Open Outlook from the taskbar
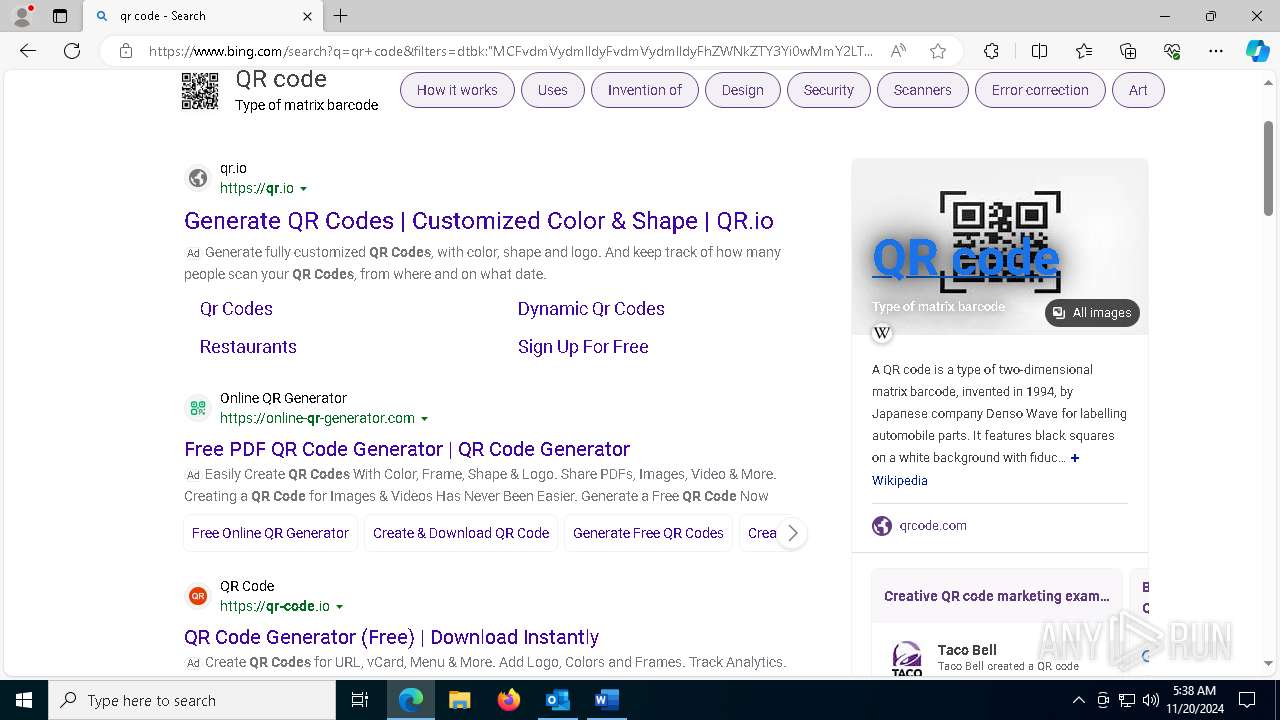This screenshot has width=1280, height=720. pyautogui.click(x=557, y=700)
